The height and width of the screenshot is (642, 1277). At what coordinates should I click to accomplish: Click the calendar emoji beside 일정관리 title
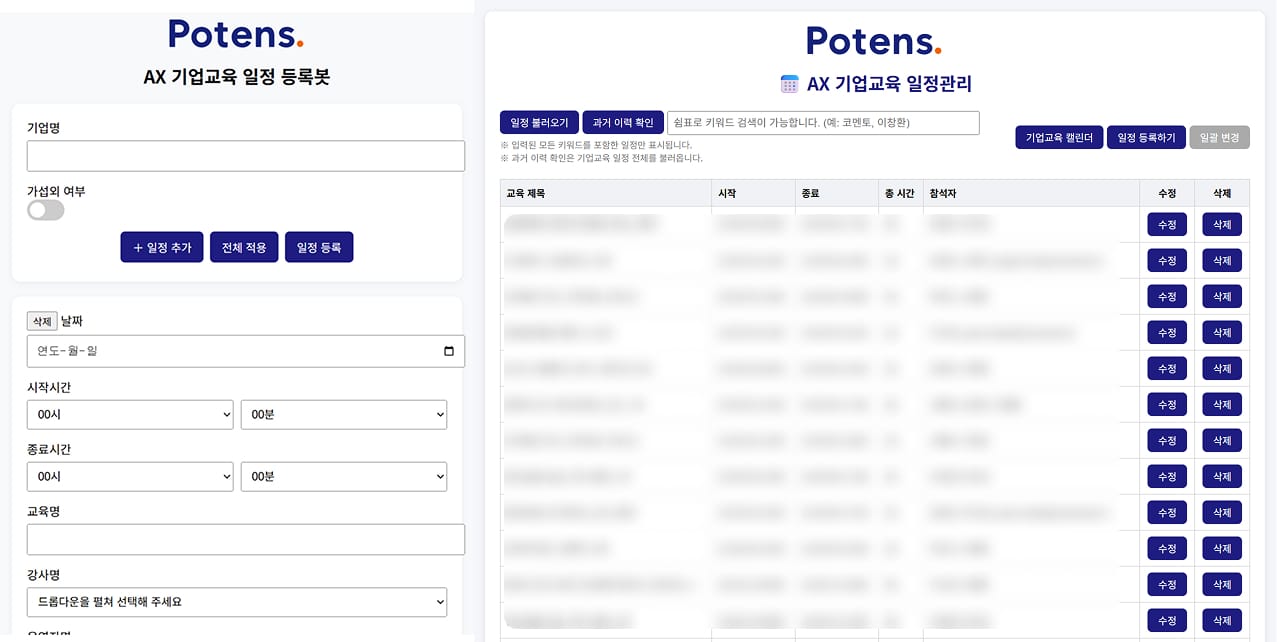pos(790,84)
